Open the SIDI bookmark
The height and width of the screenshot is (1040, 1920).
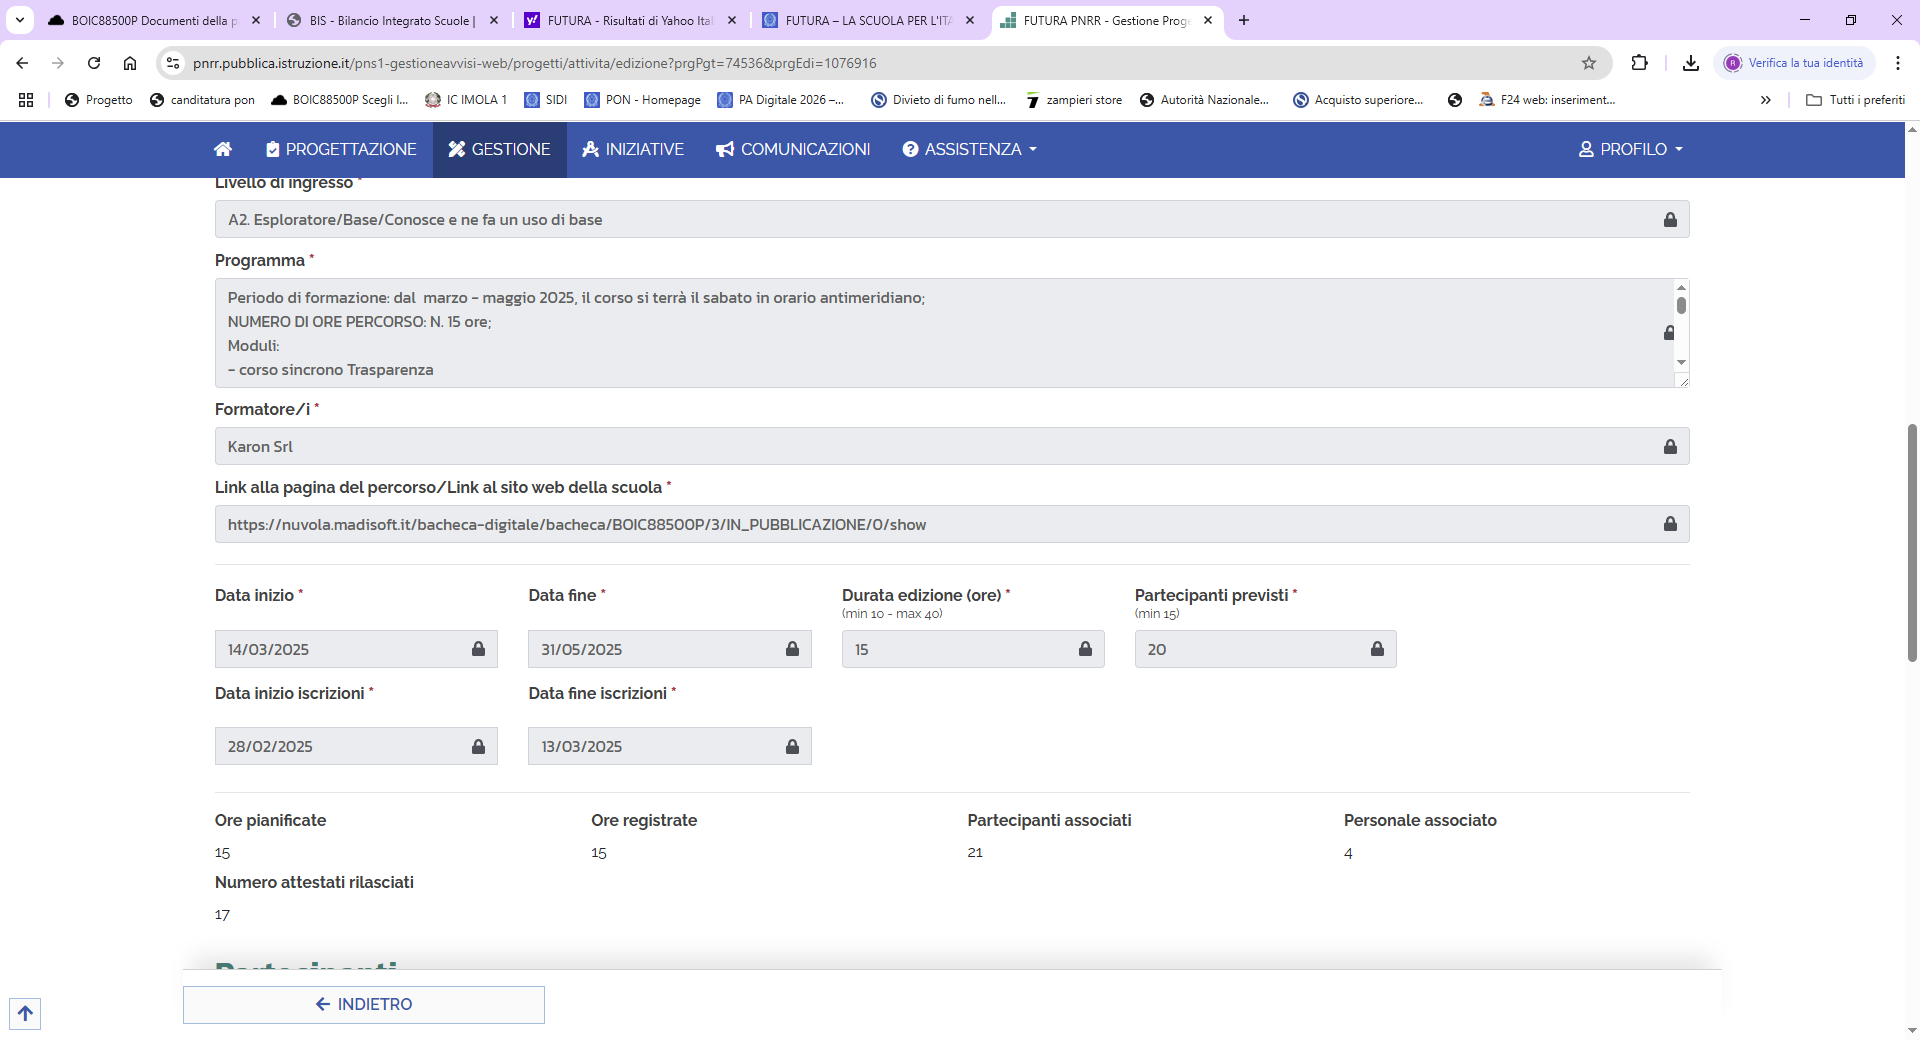546,100
